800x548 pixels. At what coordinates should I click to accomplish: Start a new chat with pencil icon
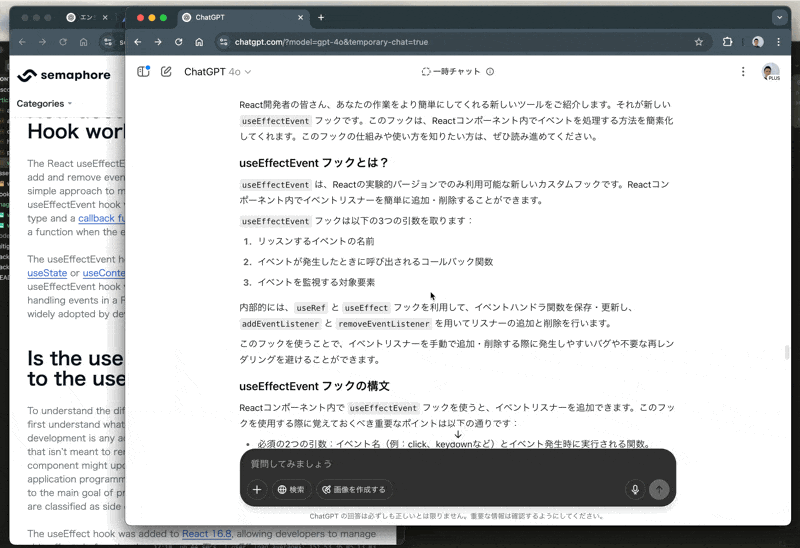coord(166,71)
